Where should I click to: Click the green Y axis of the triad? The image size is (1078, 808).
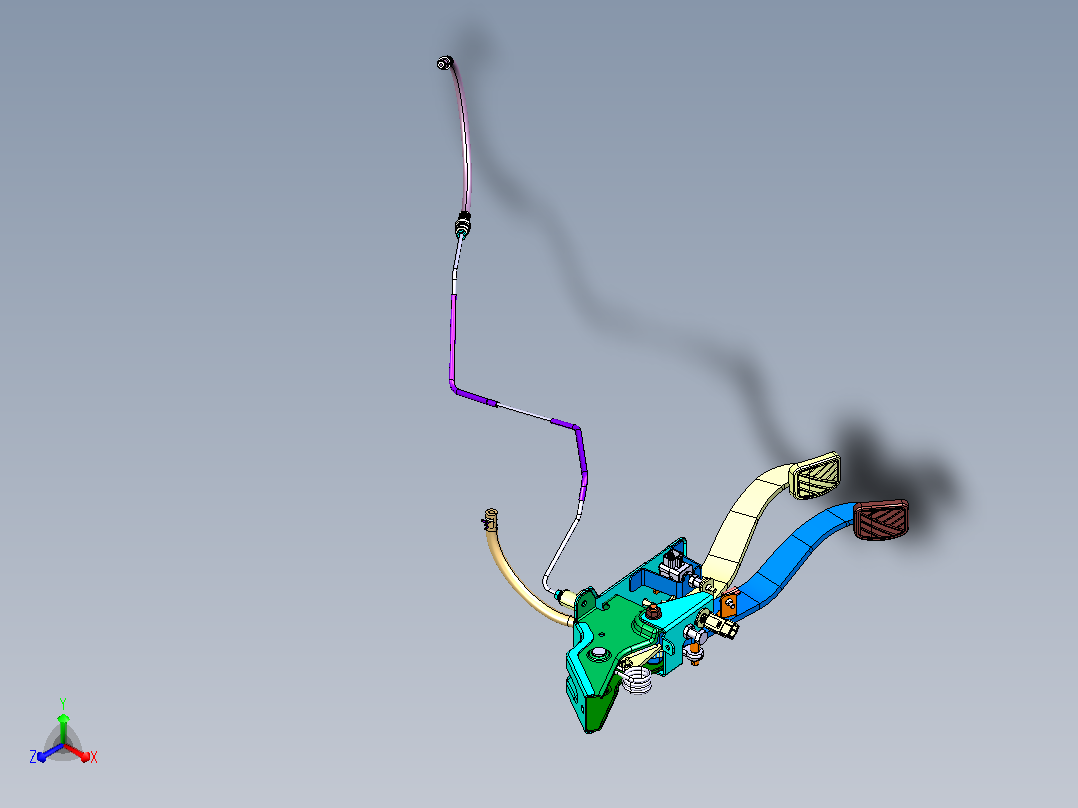(63, 728)
